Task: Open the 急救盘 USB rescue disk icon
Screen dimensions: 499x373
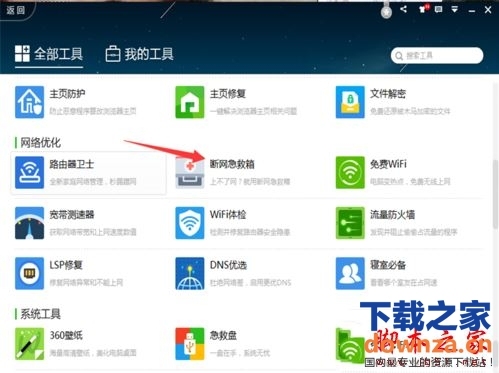Action: click(190, 344)
